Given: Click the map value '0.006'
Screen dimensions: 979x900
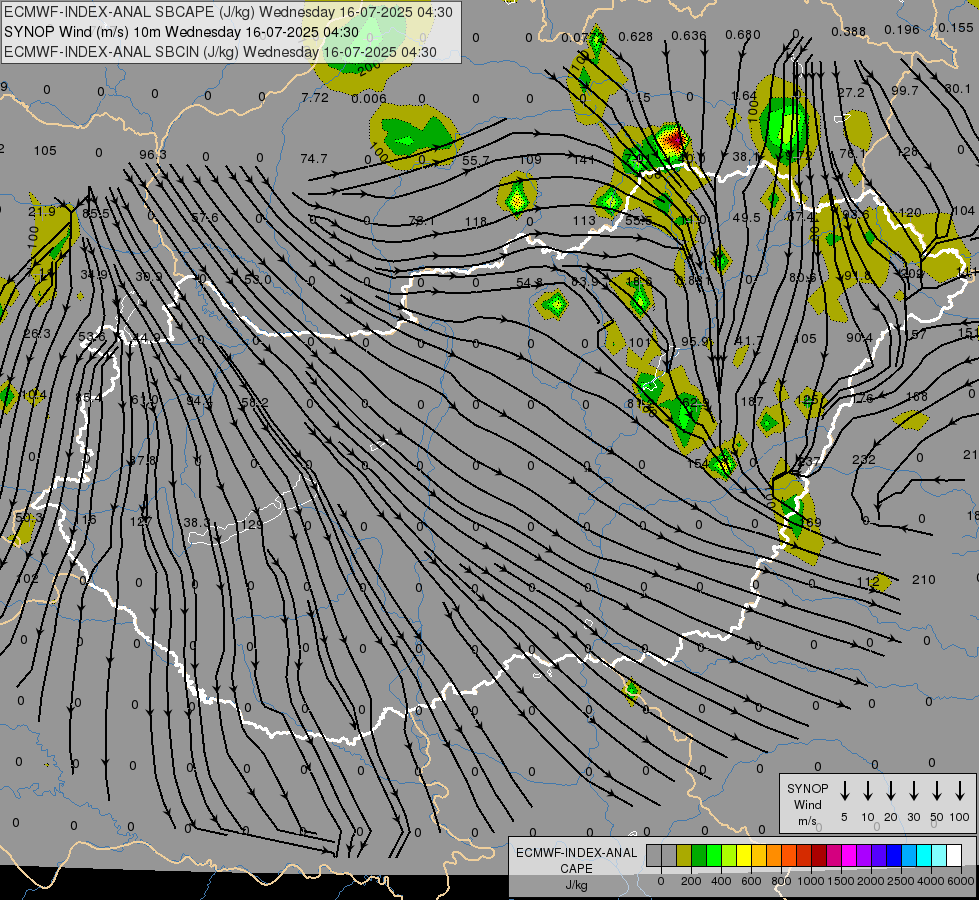Looking at the screenshot, I should 368,99.
